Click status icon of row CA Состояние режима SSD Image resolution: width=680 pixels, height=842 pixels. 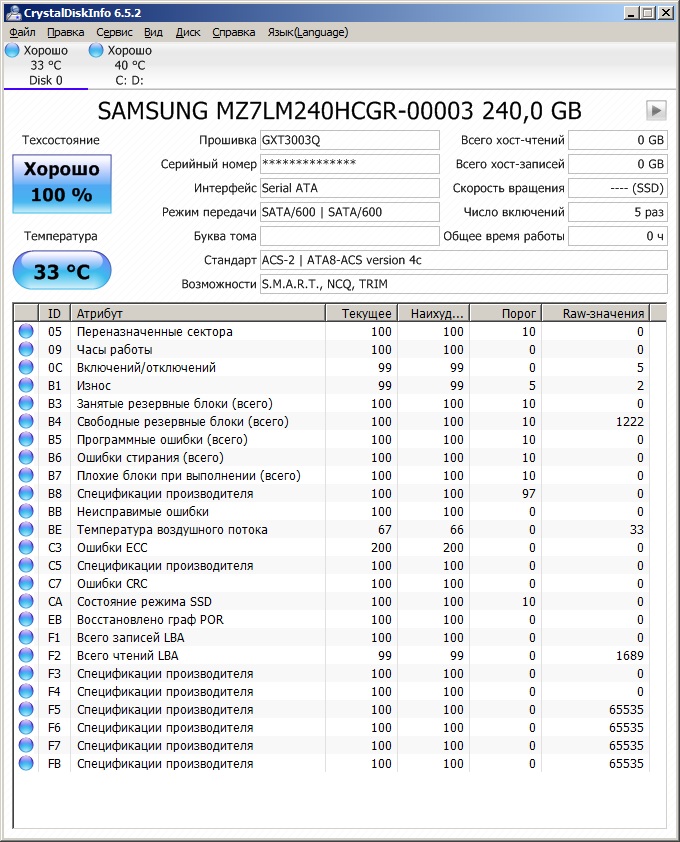pyautogui.click(x=26, y=601)
